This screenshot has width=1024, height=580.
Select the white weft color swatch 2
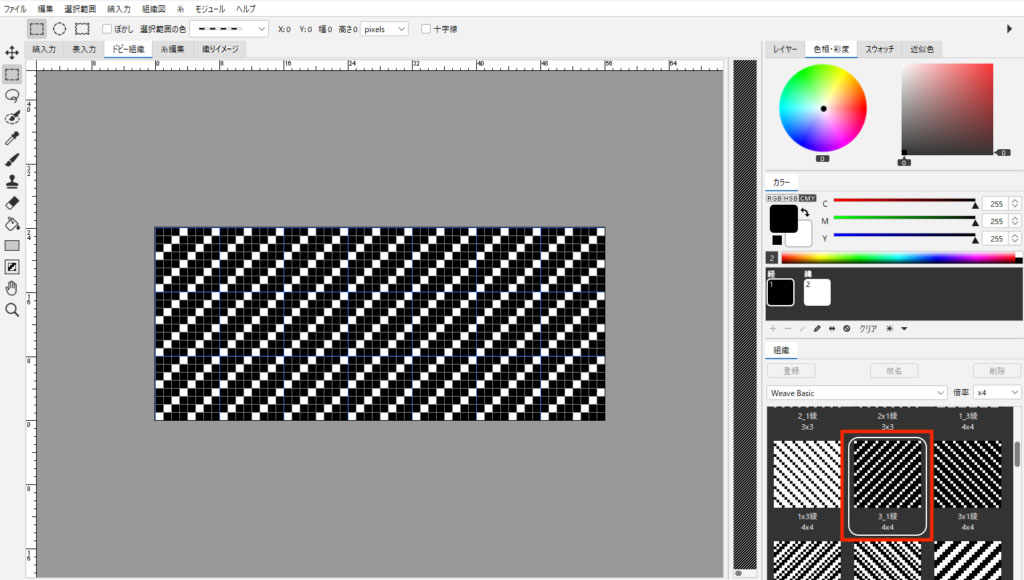(817, 291)
